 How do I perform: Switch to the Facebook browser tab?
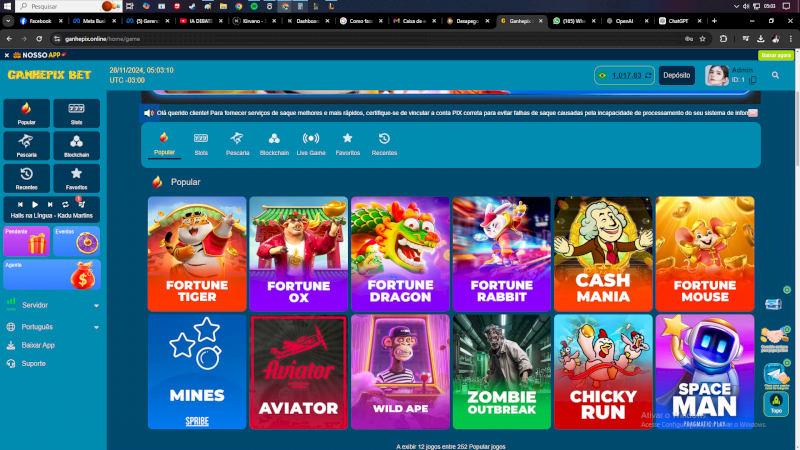pyautogui.click(x=39, y=21)
